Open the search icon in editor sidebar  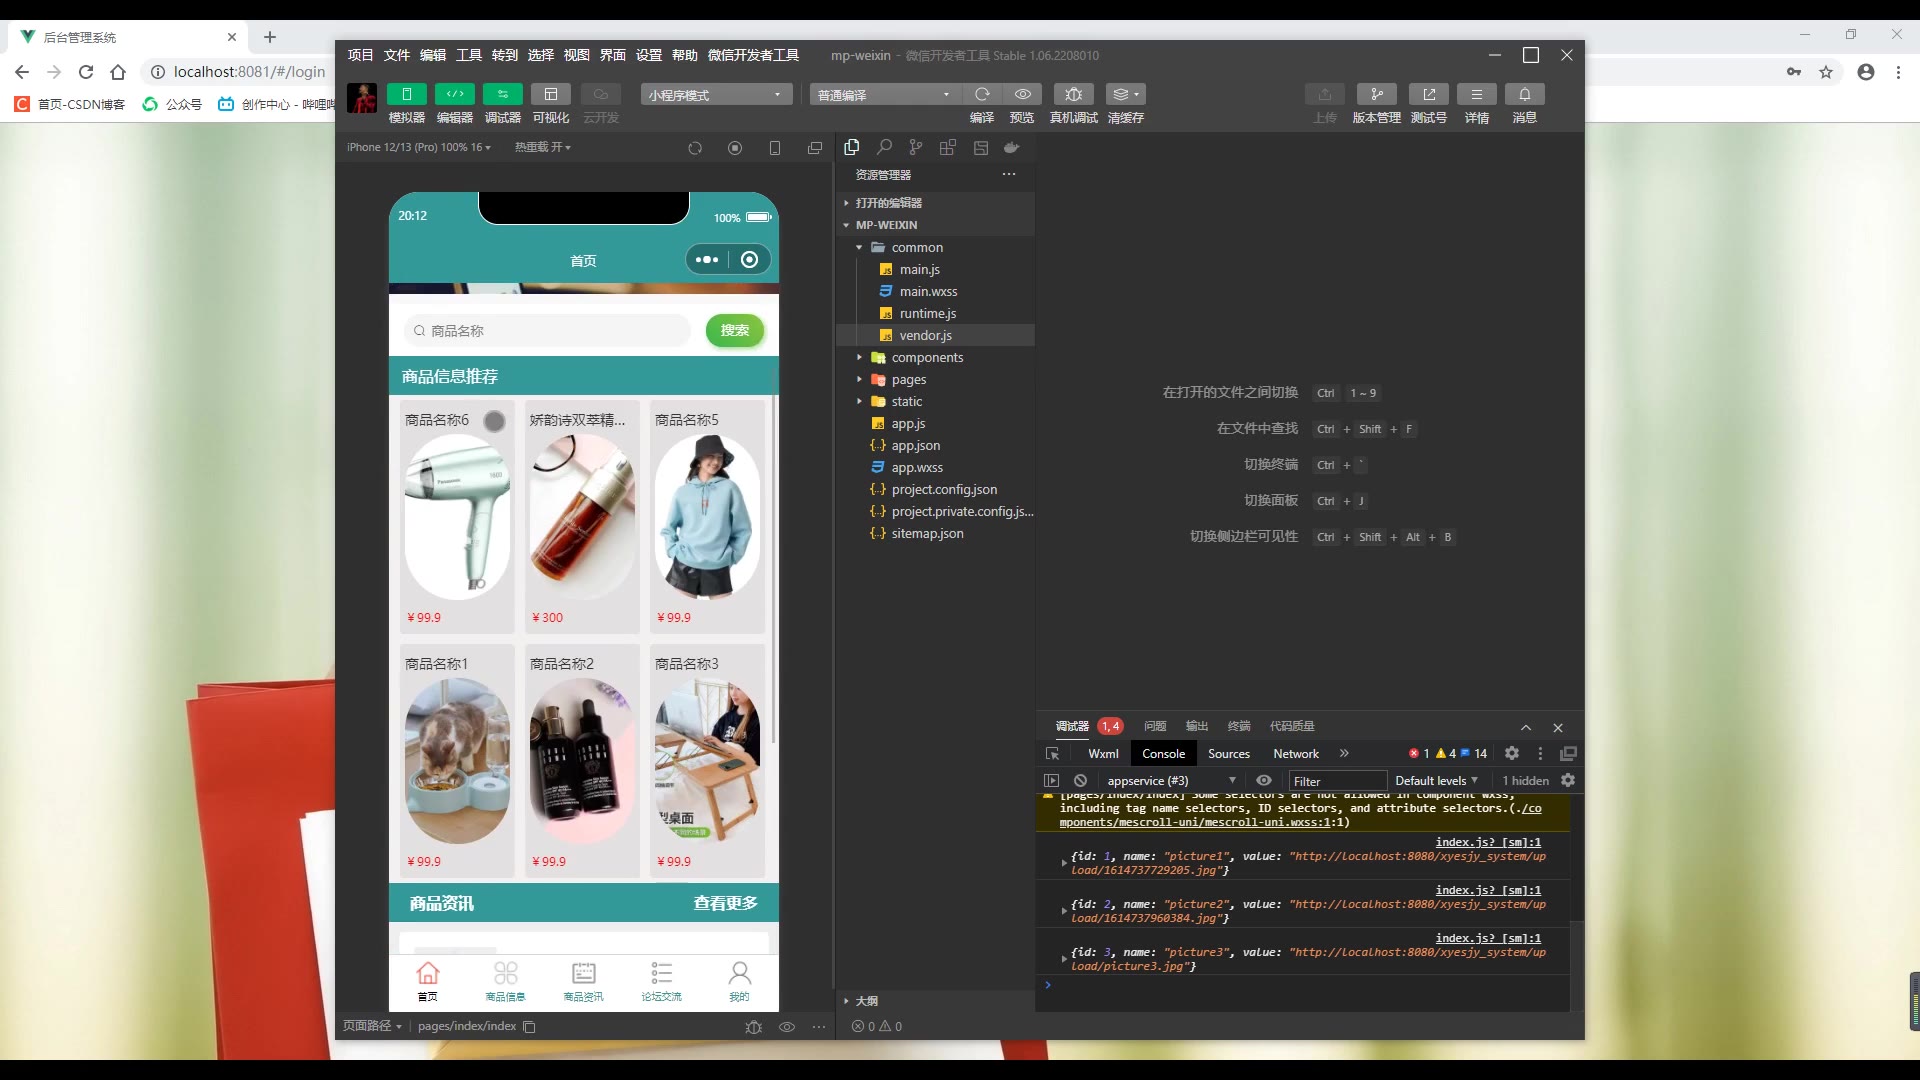click(x=884, y=147)
